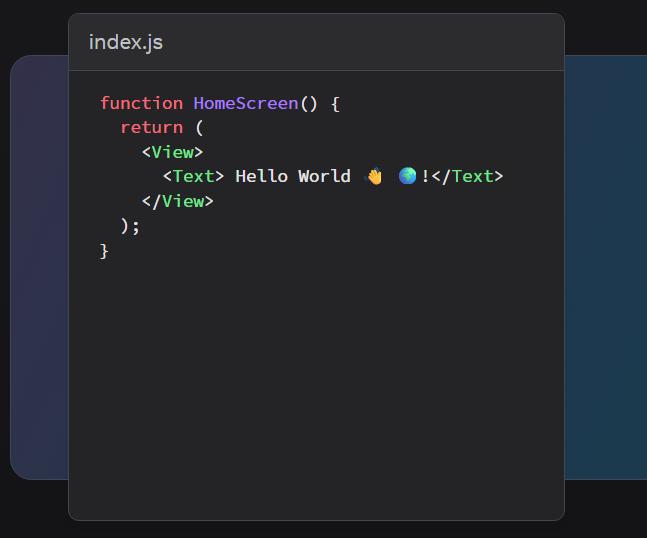Click the opening View tag
Image resolution: width=647 pixels, height=538 pixels.
(x=172, y=152)
